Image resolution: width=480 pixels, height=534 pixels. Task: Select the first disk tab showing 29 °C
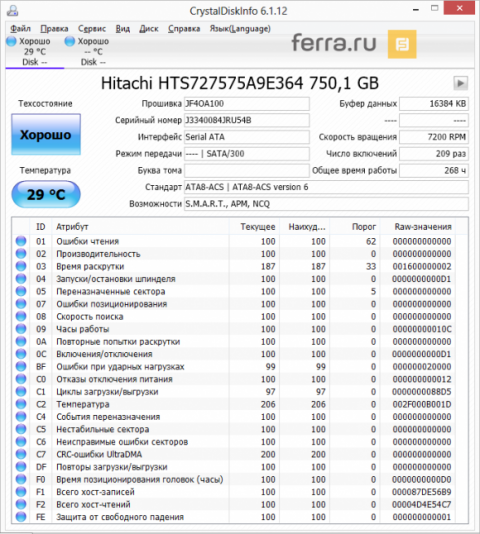pos(34,51)
